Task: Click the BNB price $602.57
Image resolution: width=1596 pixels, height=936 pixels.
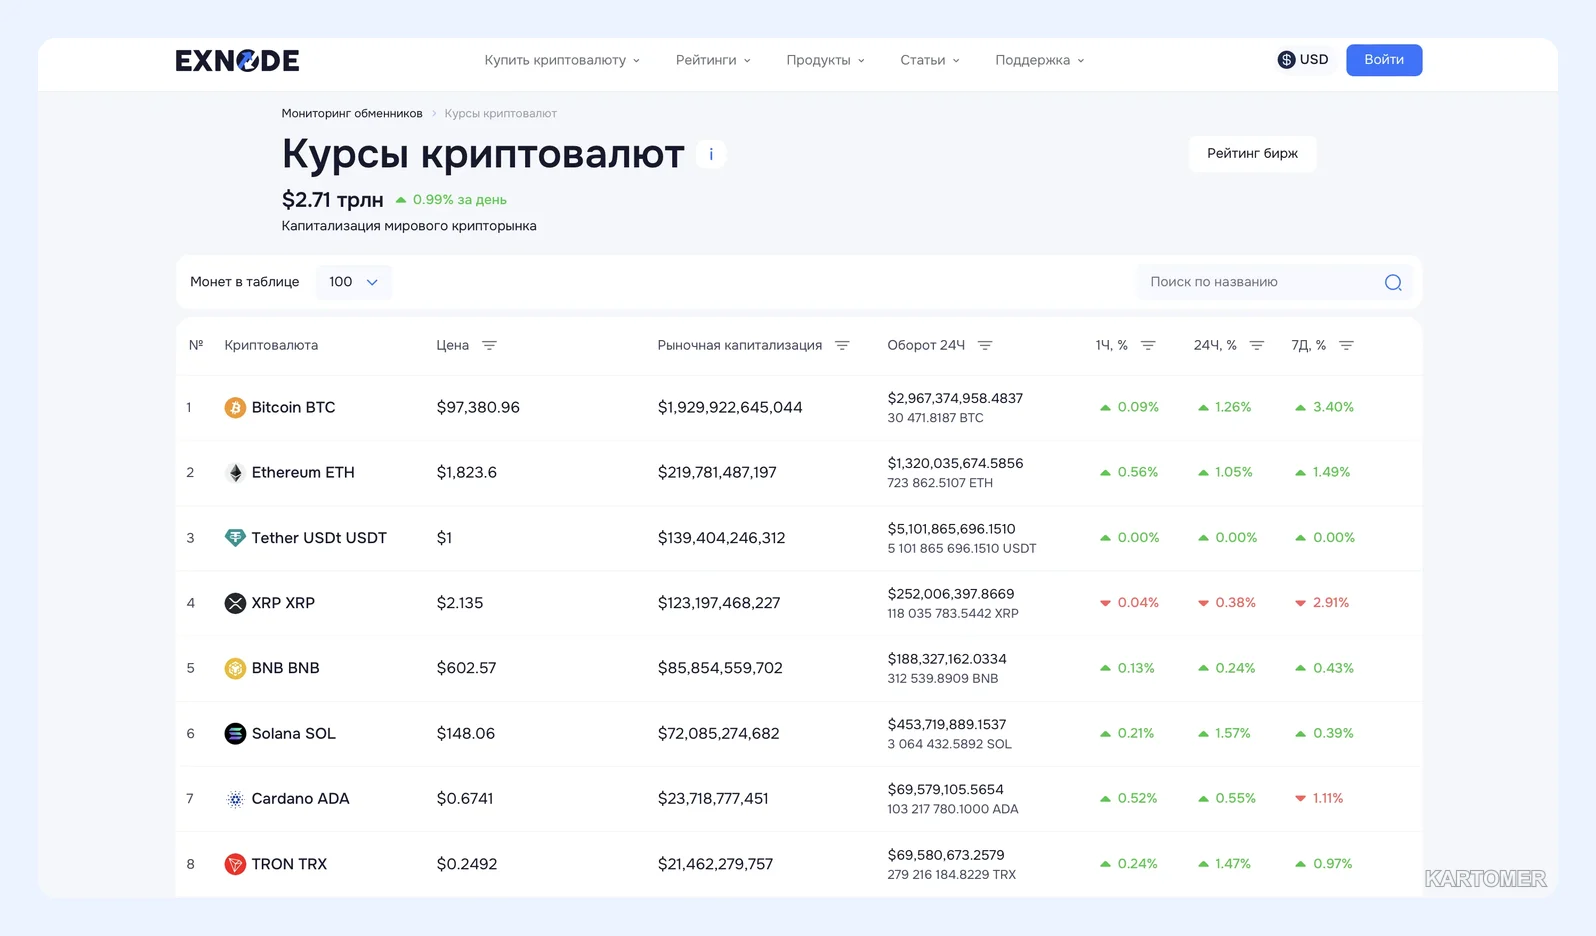Action: click(x=466, y=668)
